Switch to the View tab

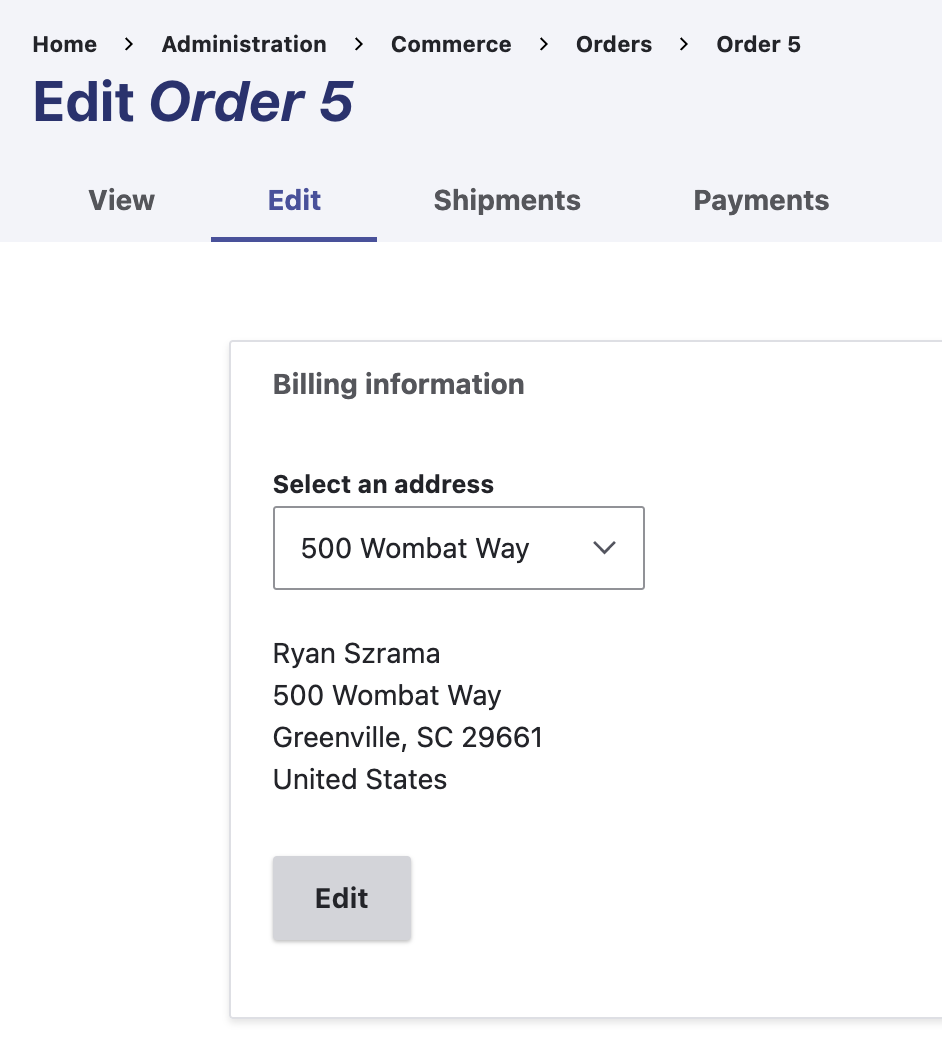pyautogui.click(x=120, y=200)
